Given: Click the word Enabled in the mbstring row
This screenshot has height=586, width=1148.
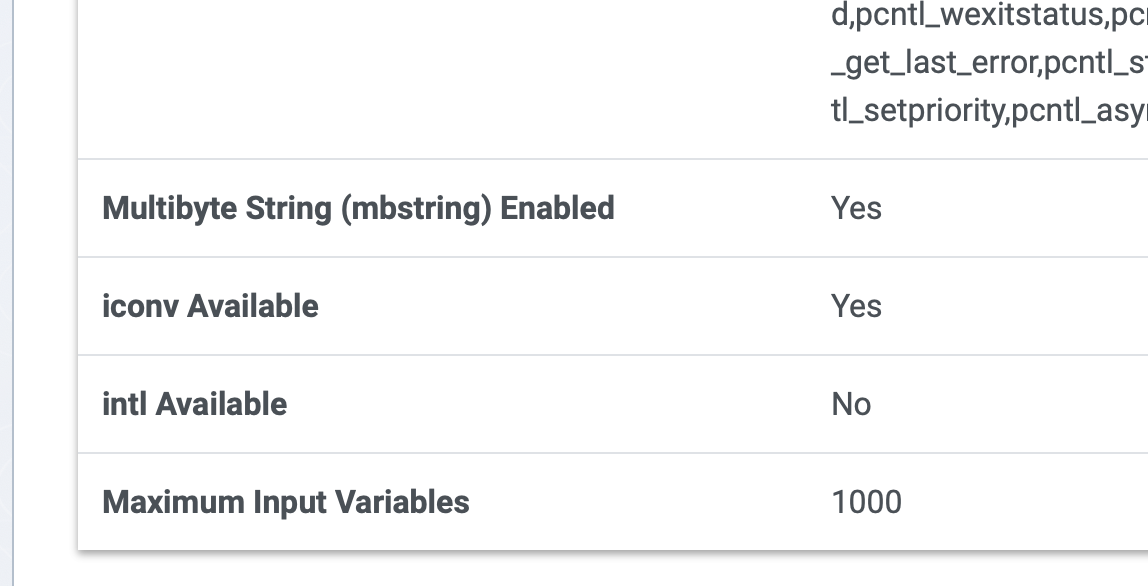Looking at the screenshot, I should tap(557, 209).
